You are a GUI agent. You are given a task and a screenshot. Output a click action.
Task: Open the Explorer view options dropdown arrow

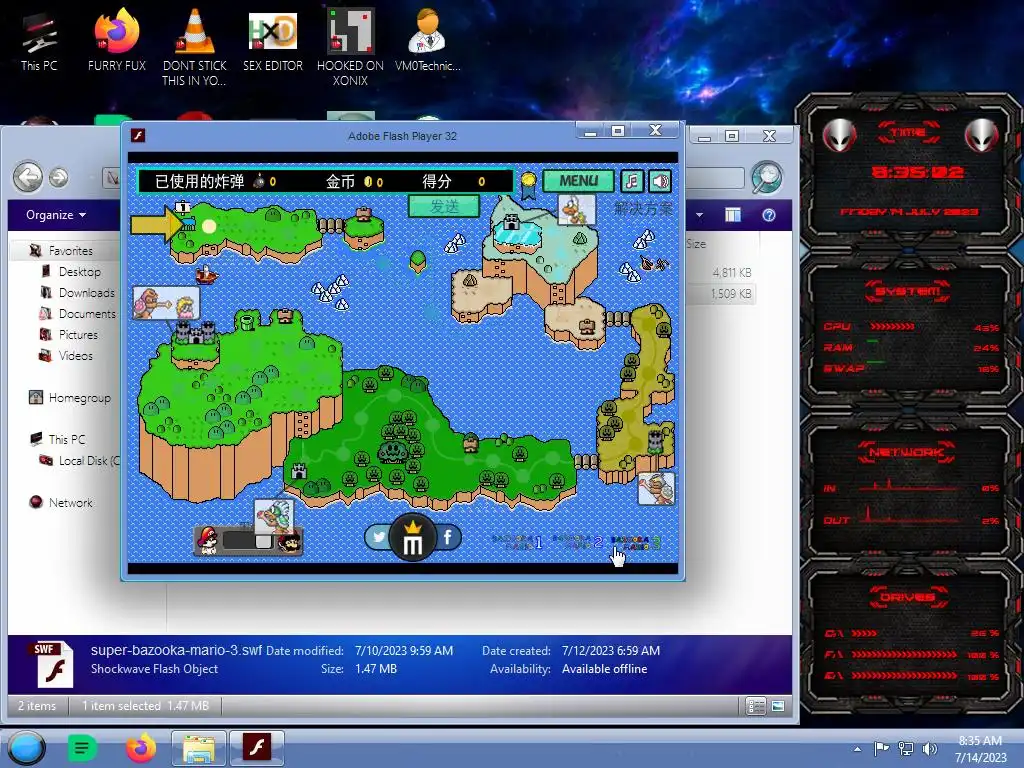point(699,215)
